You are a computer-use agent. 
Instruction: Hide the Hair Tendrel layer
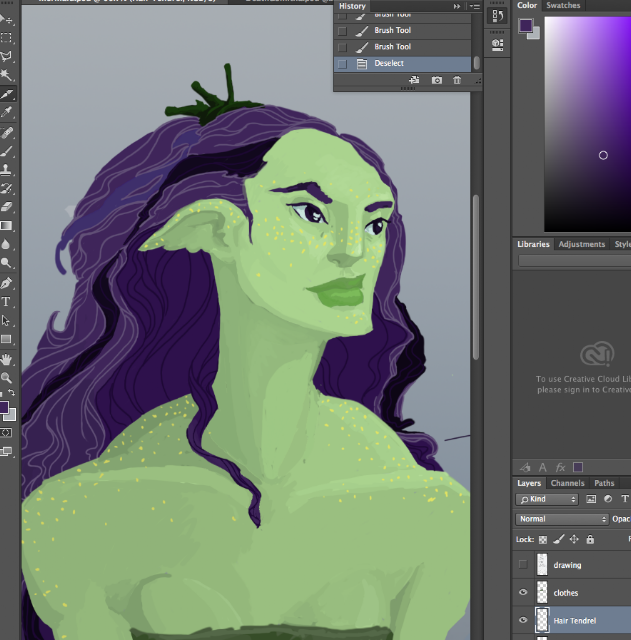523,620
